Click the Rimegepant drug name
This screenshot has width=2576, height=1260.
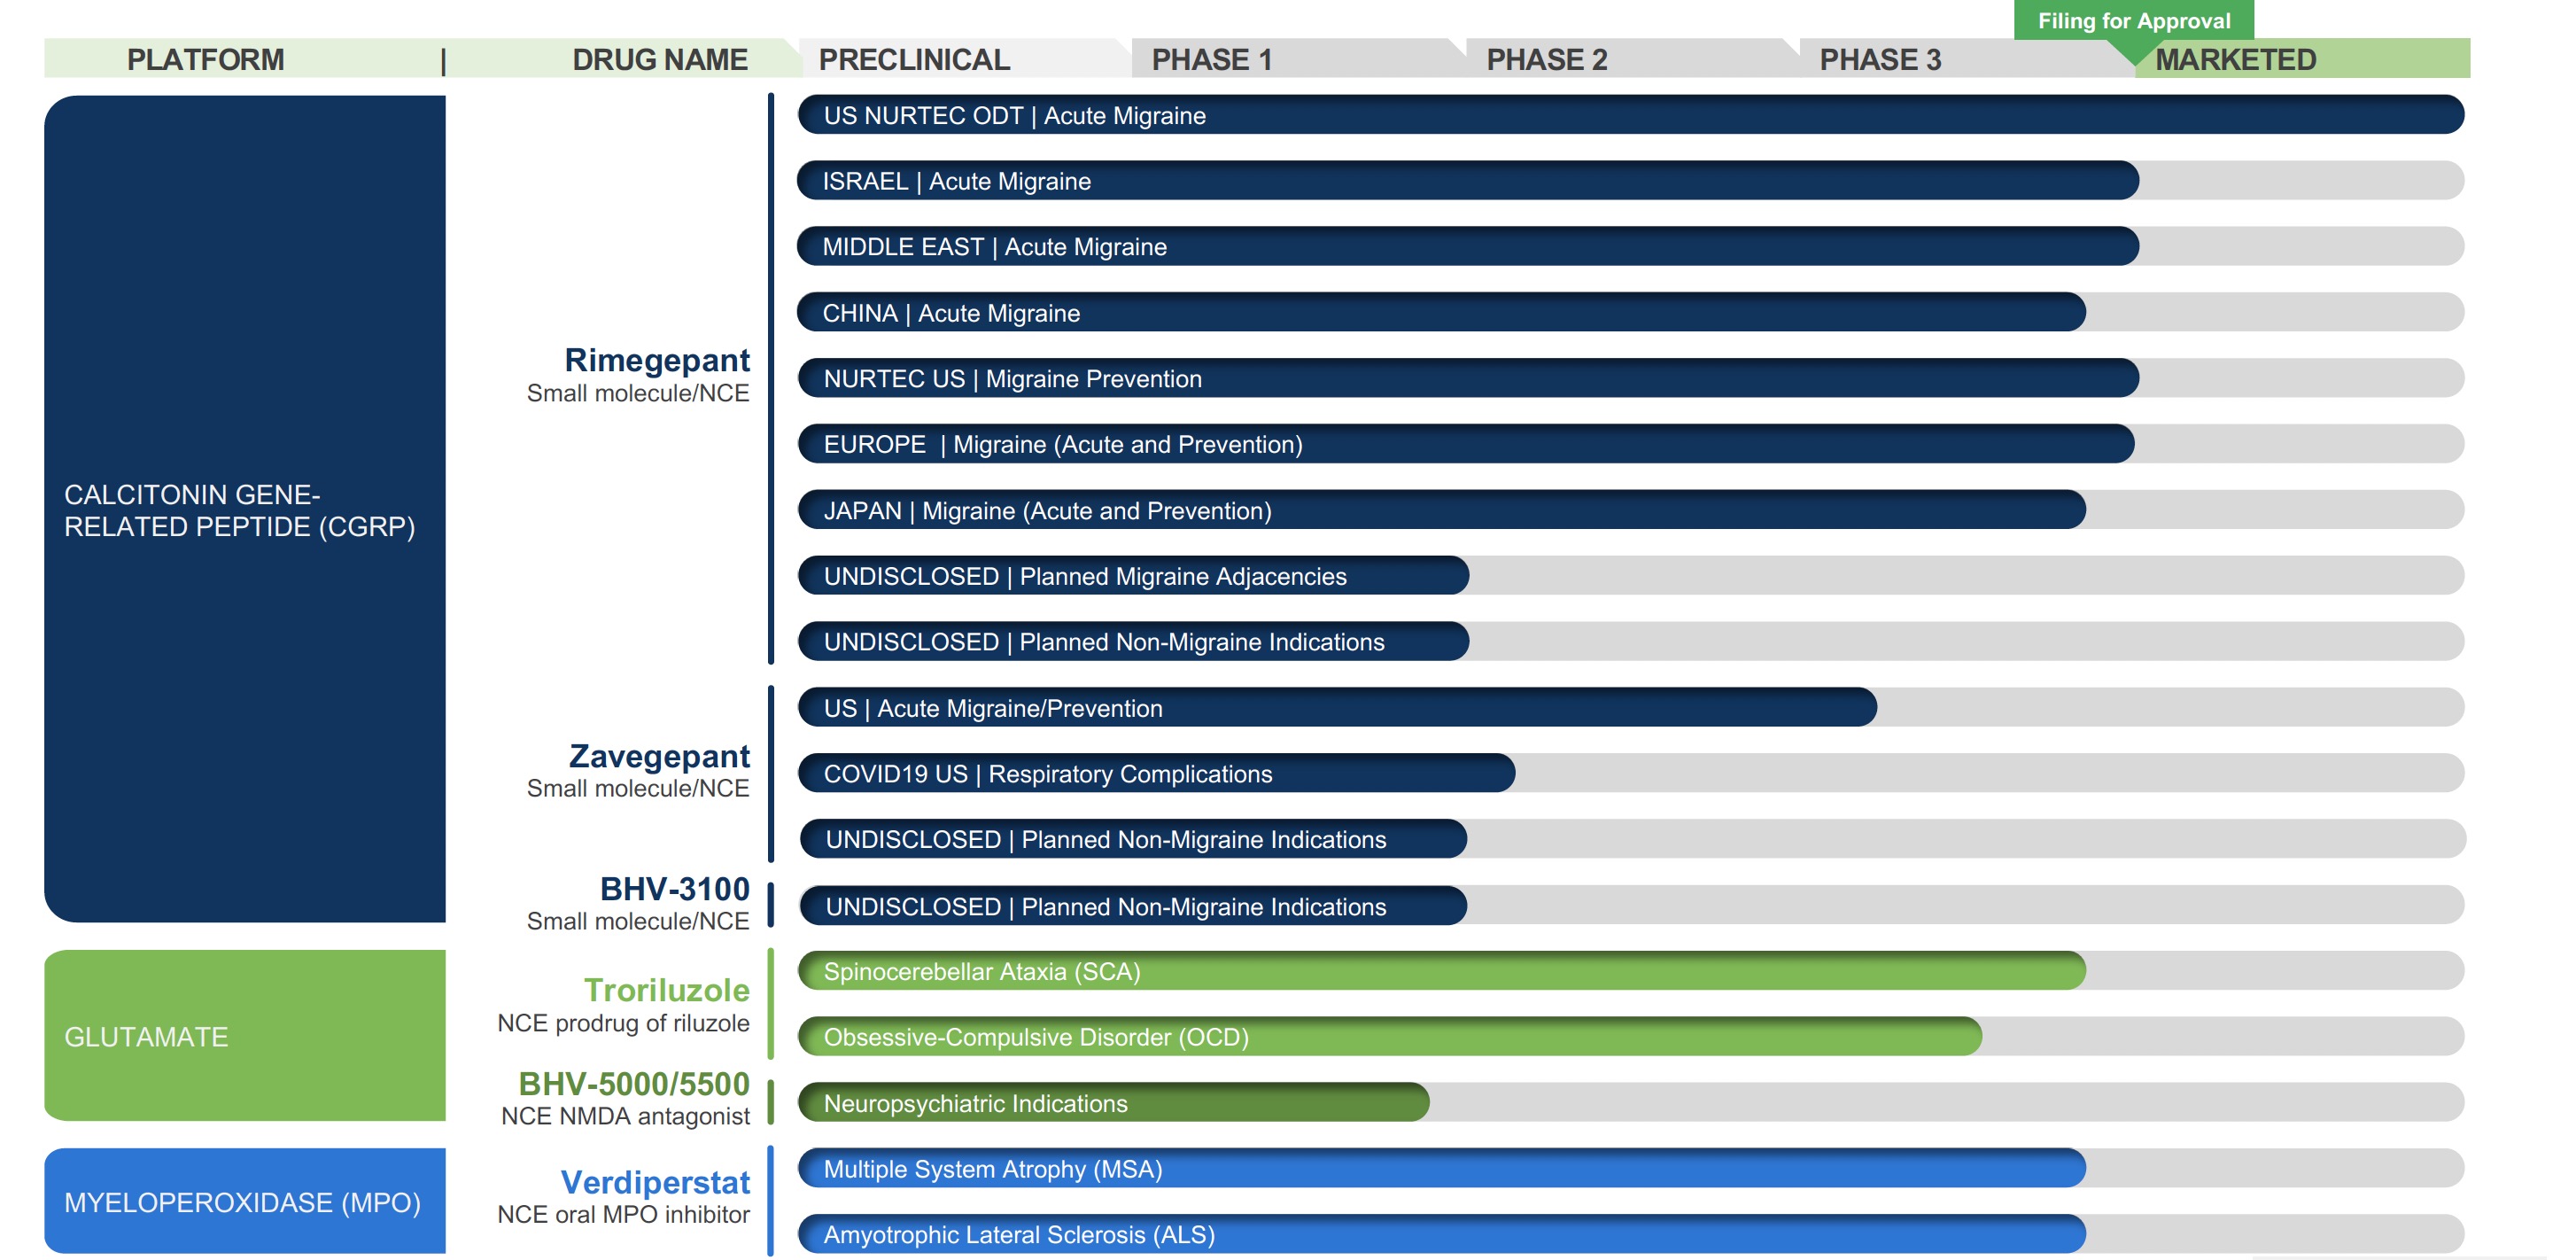point(656,360)
